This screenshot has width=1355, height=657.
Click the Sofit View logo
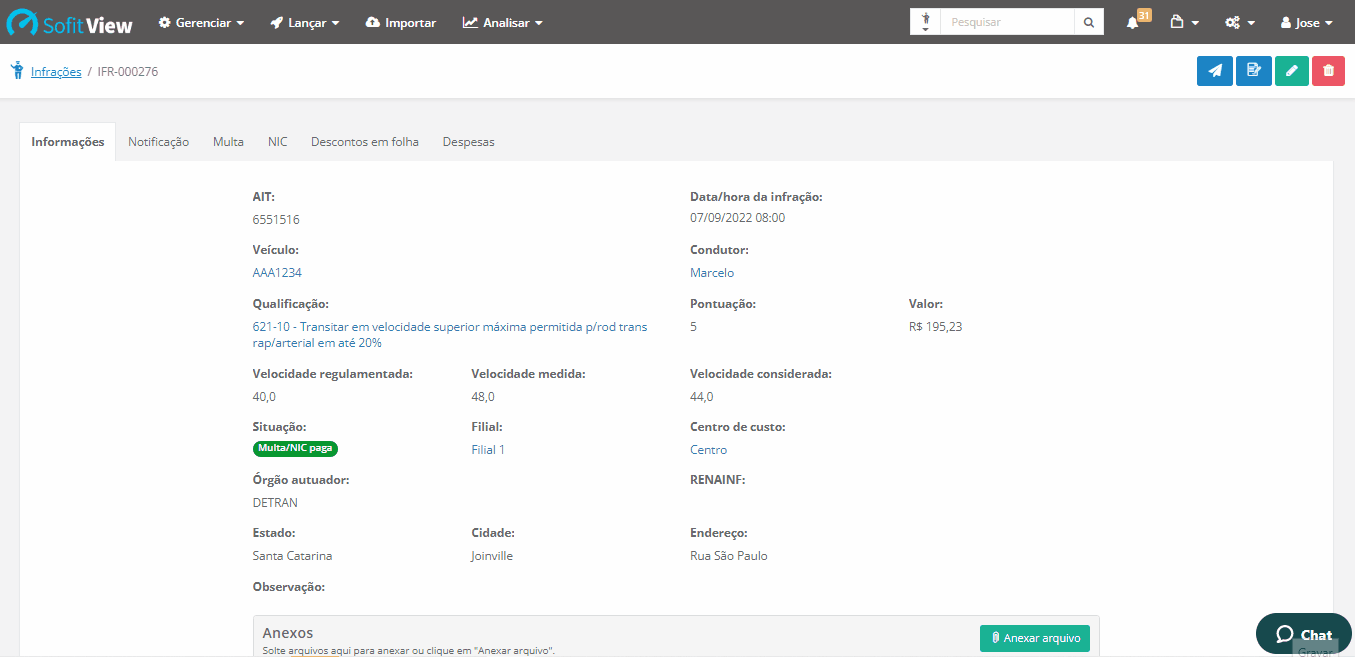[x=70, y=22]
